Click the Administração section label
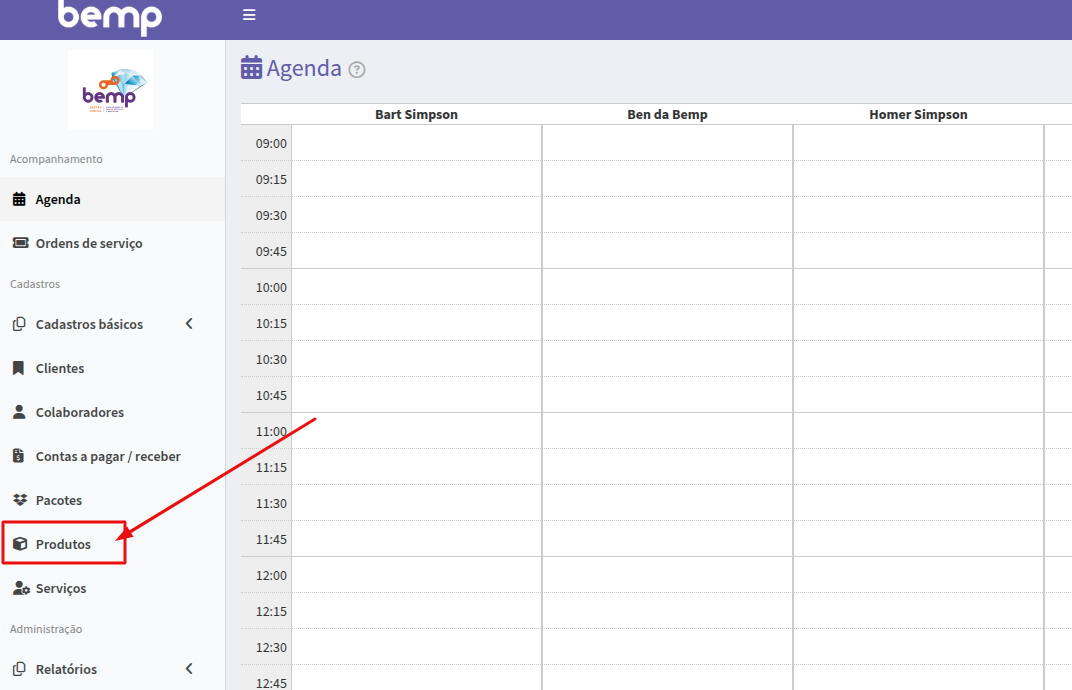 [x=46, y=629]
